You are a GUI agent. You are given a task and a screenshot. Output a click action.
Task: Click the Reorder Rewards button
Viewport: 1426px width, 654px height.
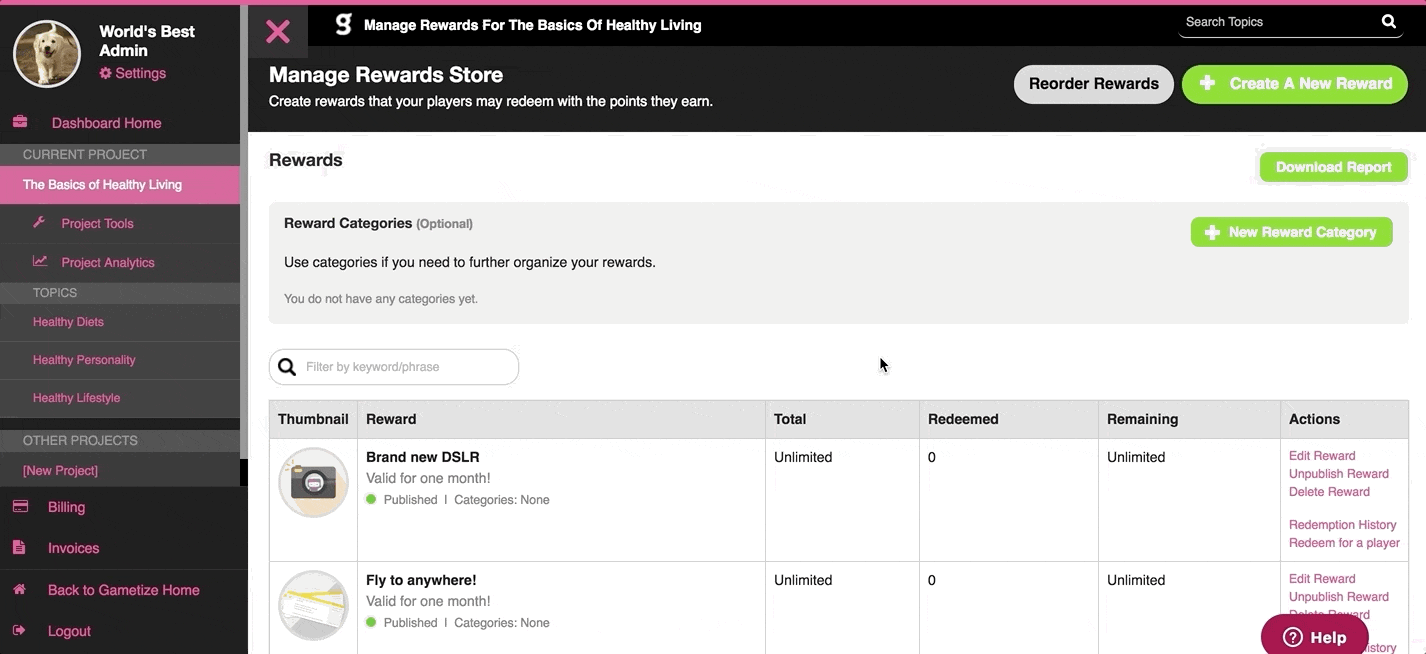coord(1094,84)
